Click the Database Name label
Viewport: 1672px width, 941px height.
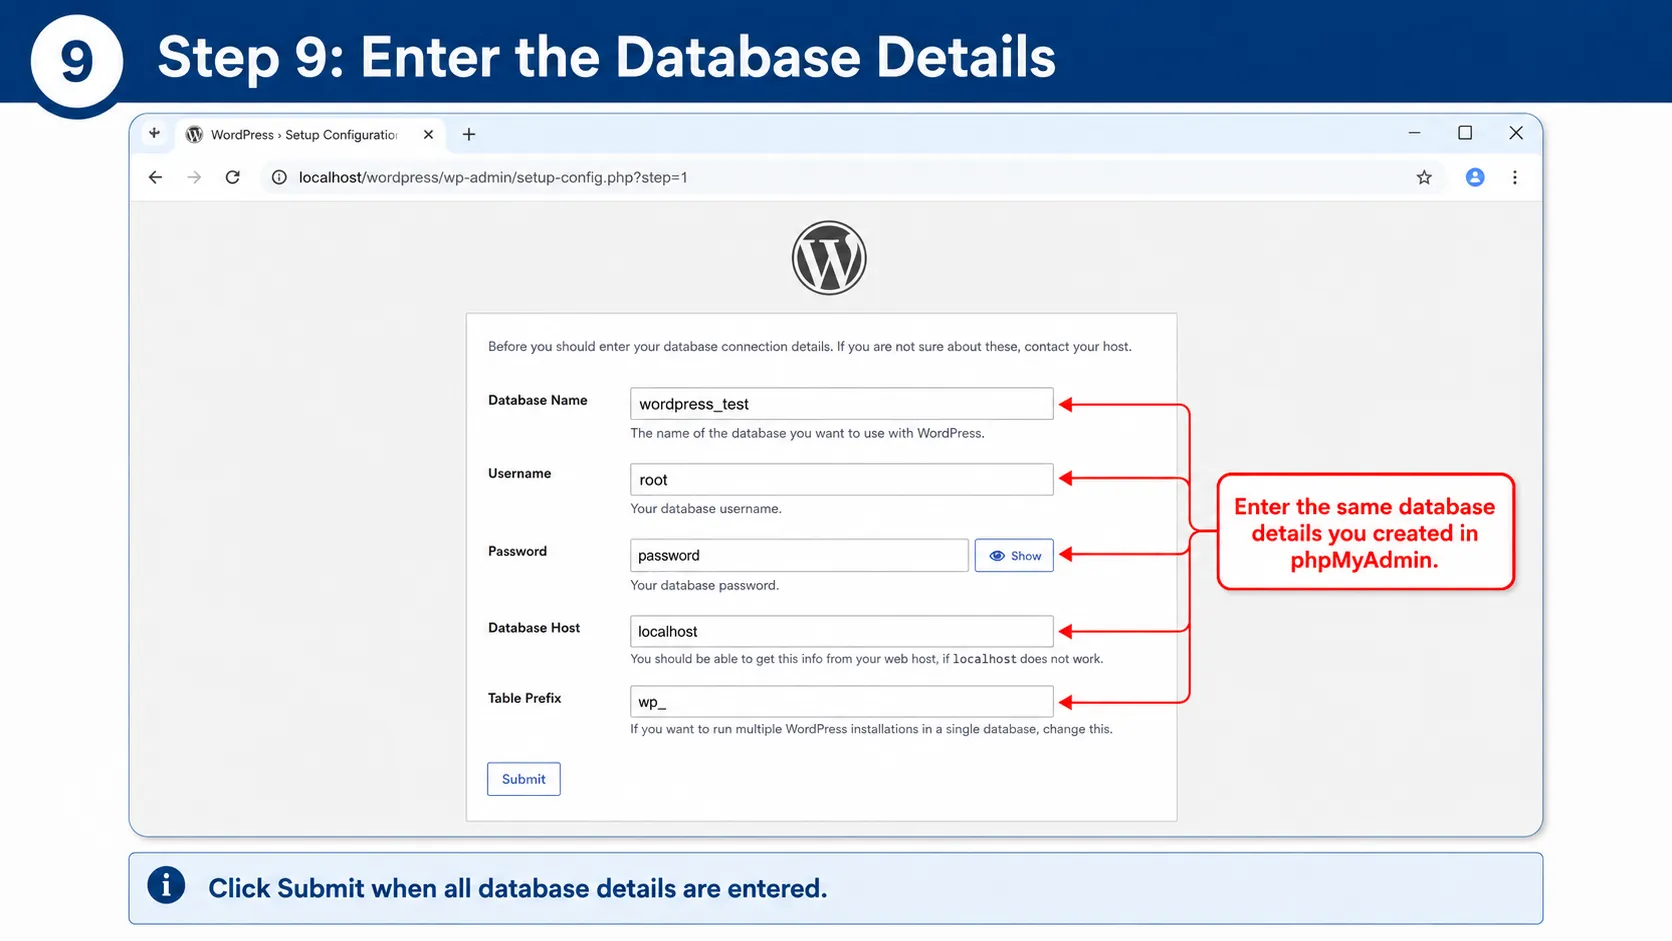coord(538,400)
